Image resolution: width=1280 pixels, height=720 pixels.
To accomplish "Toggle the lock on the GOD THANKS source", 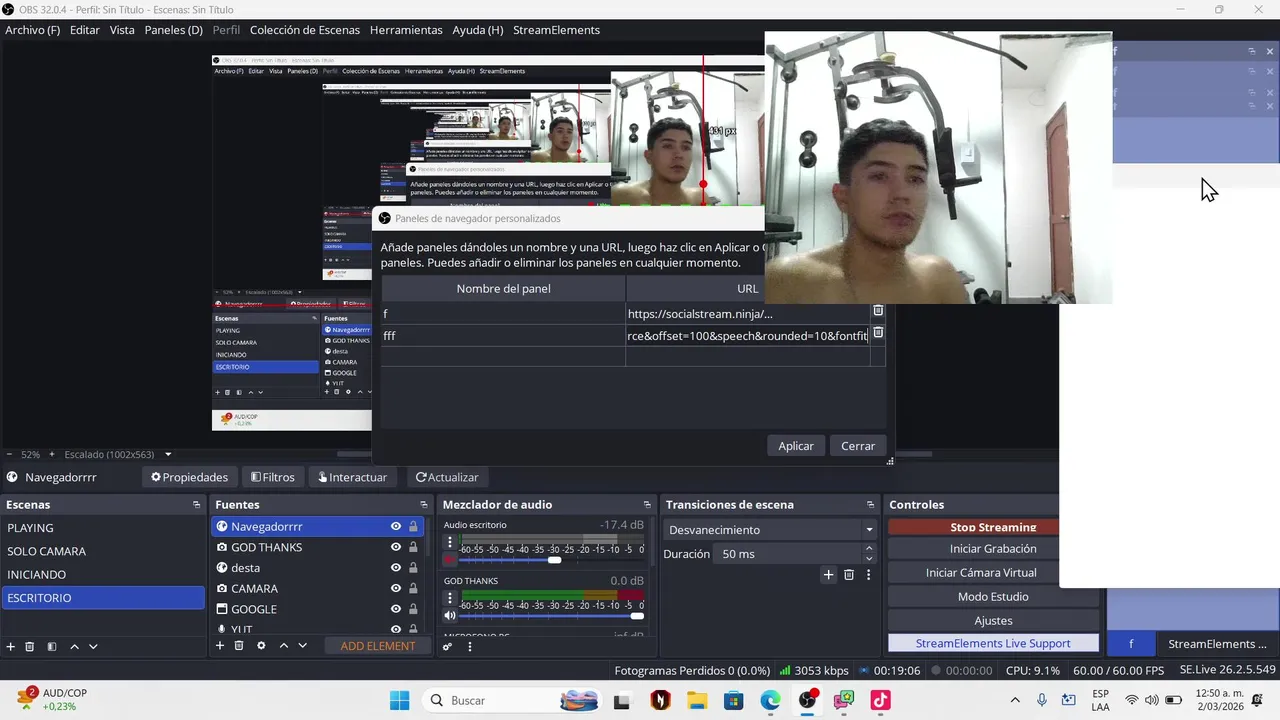I will [x=413, y=547].
